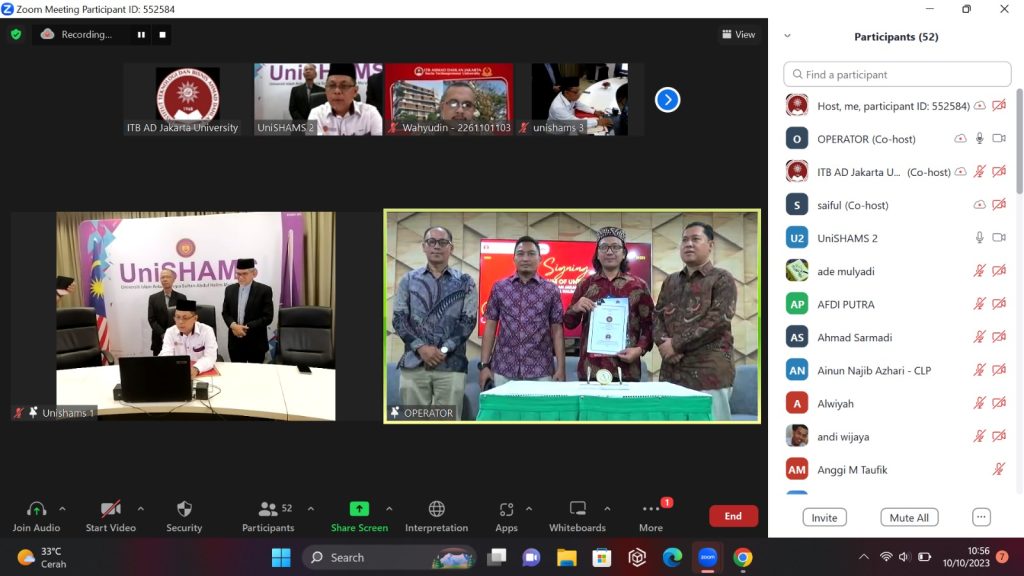Click andi wijaya's video-off icon

[x=999, y=436]
